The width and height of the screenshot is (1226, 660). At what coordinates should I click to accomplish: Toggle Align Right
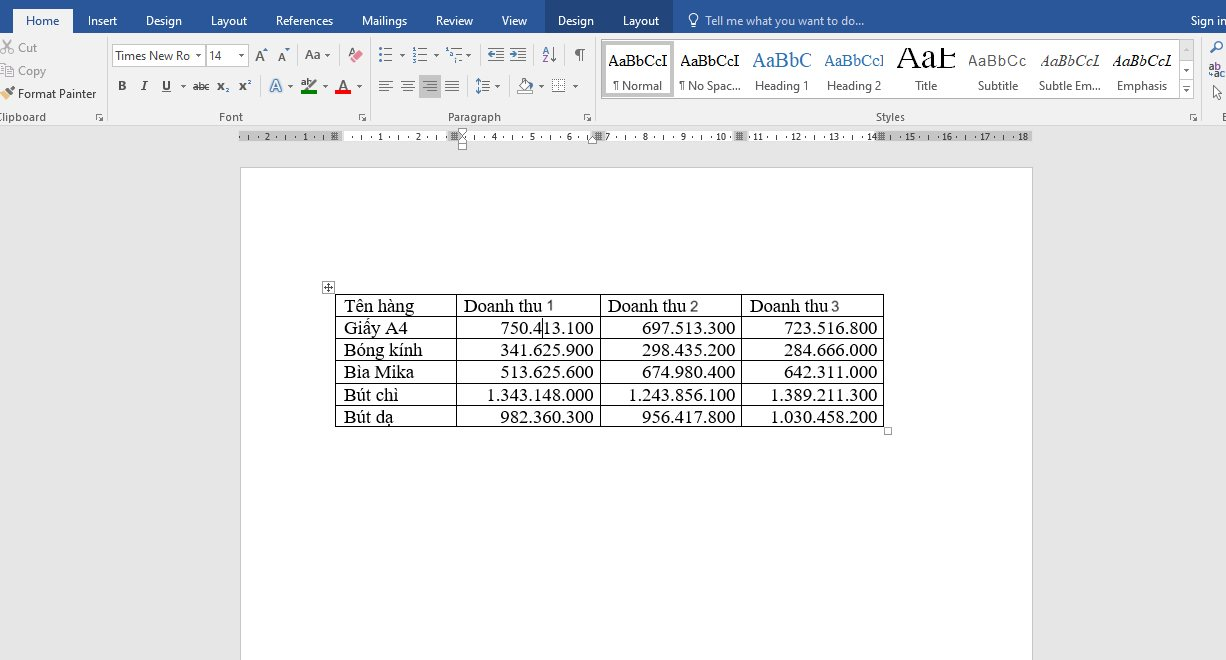pos(430,87)
